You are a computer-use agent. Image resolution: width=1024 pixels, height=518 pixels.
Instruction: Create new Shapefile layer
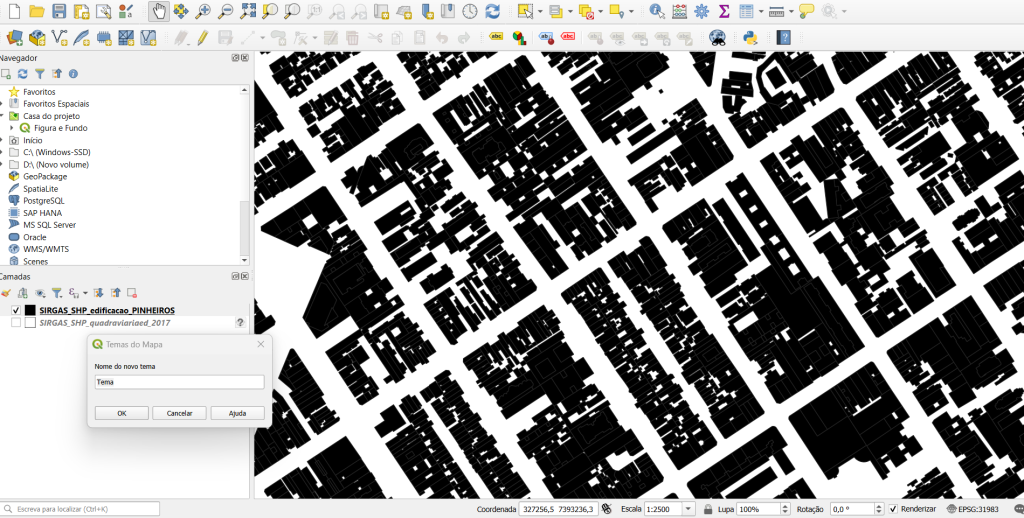59,37
